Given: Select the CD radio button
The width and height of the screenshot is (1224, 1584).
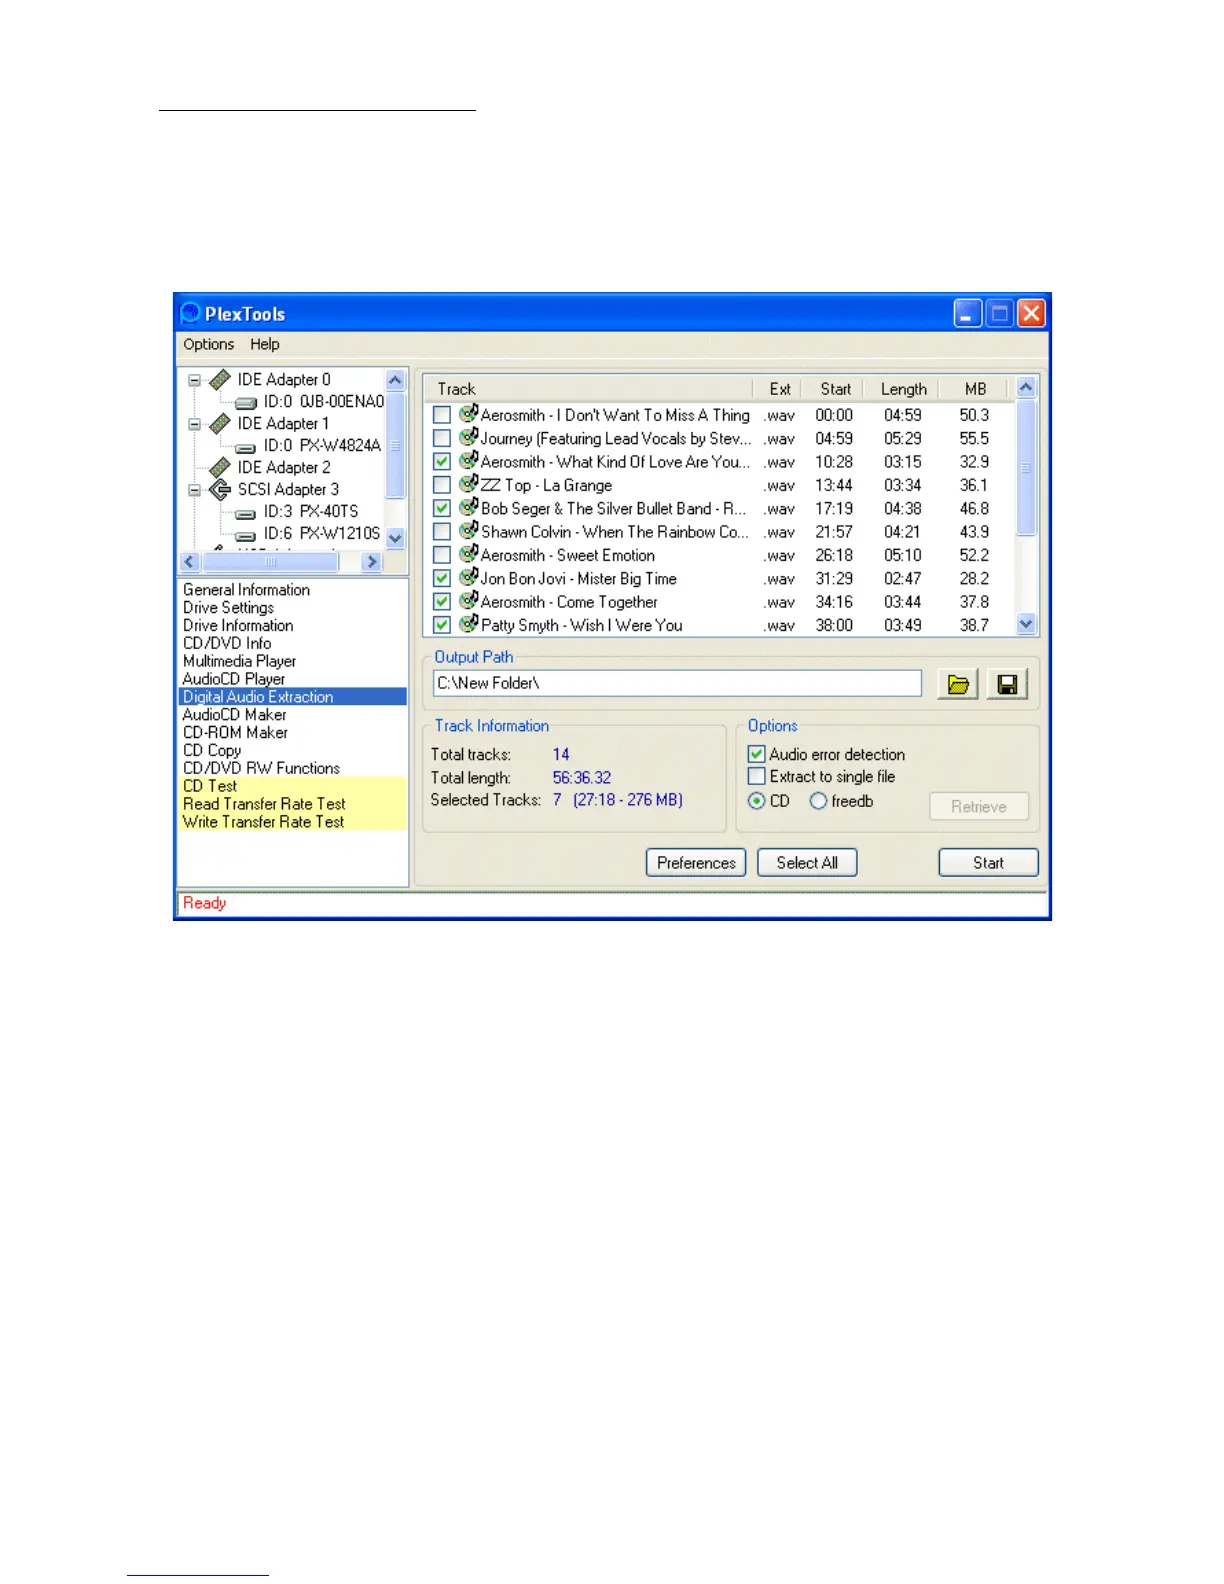Looking at the screenshot, I should [x=757, y=801].
